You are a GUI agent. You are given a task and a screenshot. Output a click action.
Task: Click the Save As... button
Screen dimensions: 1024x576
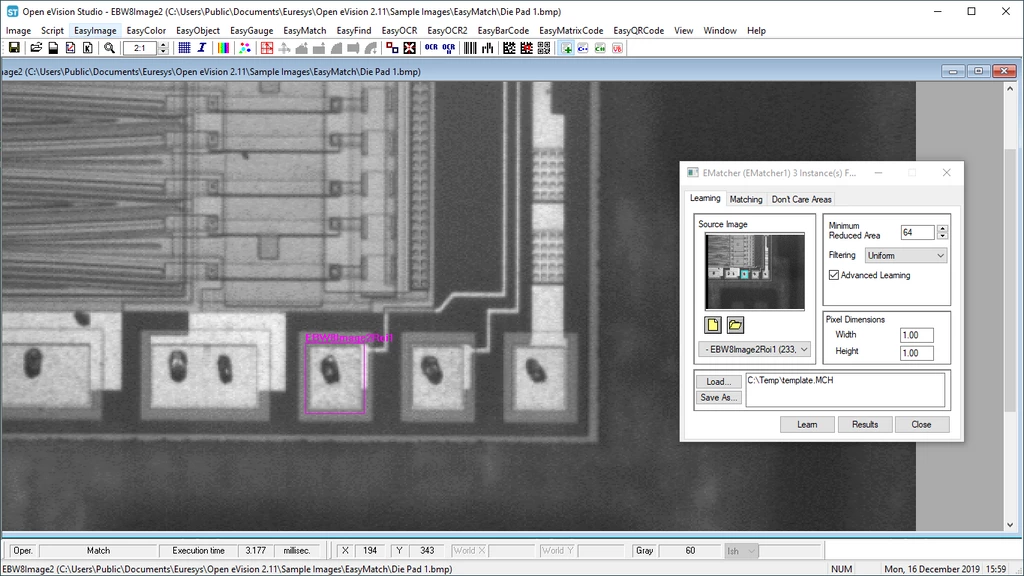pos(719,397)
